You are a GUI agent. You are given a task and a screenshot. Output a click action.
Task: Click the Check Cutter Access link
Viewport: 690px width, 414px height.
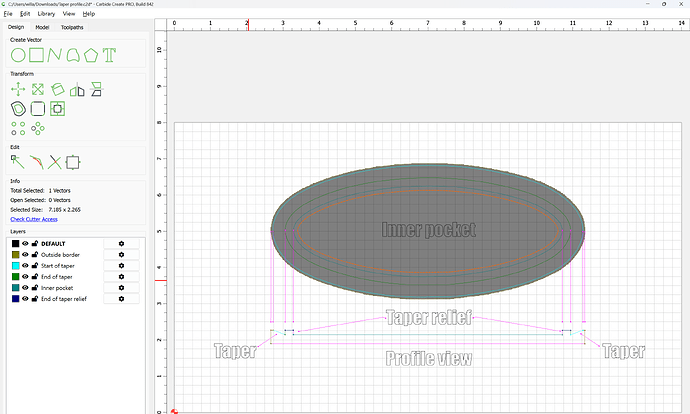tap(34, 218)
